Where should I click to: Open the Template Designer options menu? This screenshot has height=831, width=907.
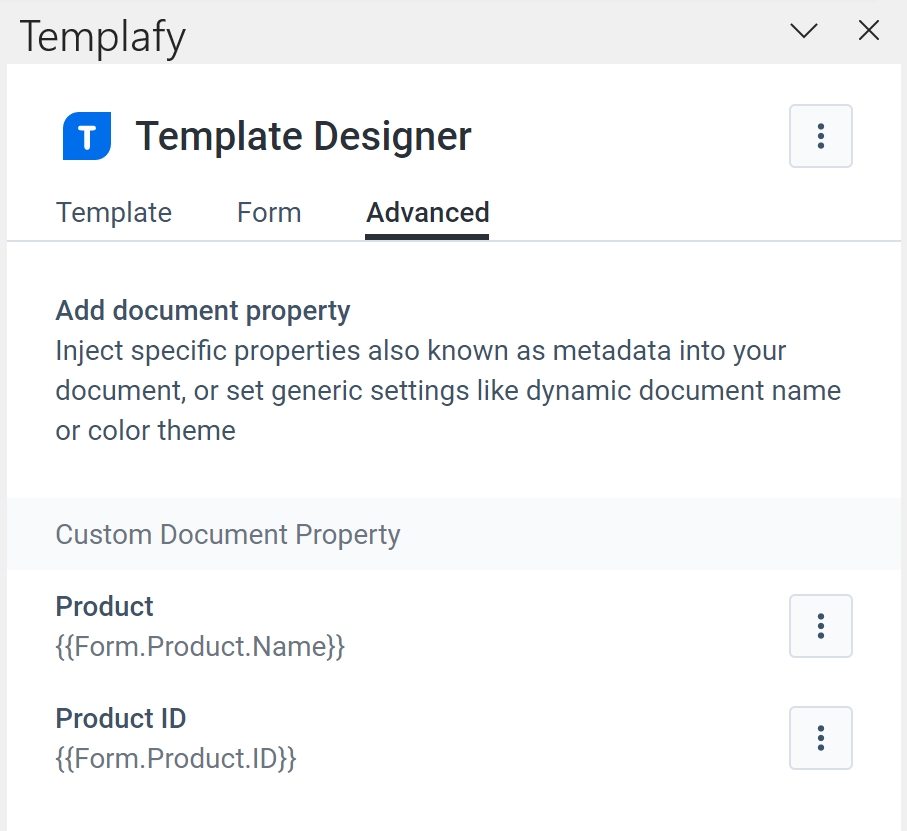point(820,136)
